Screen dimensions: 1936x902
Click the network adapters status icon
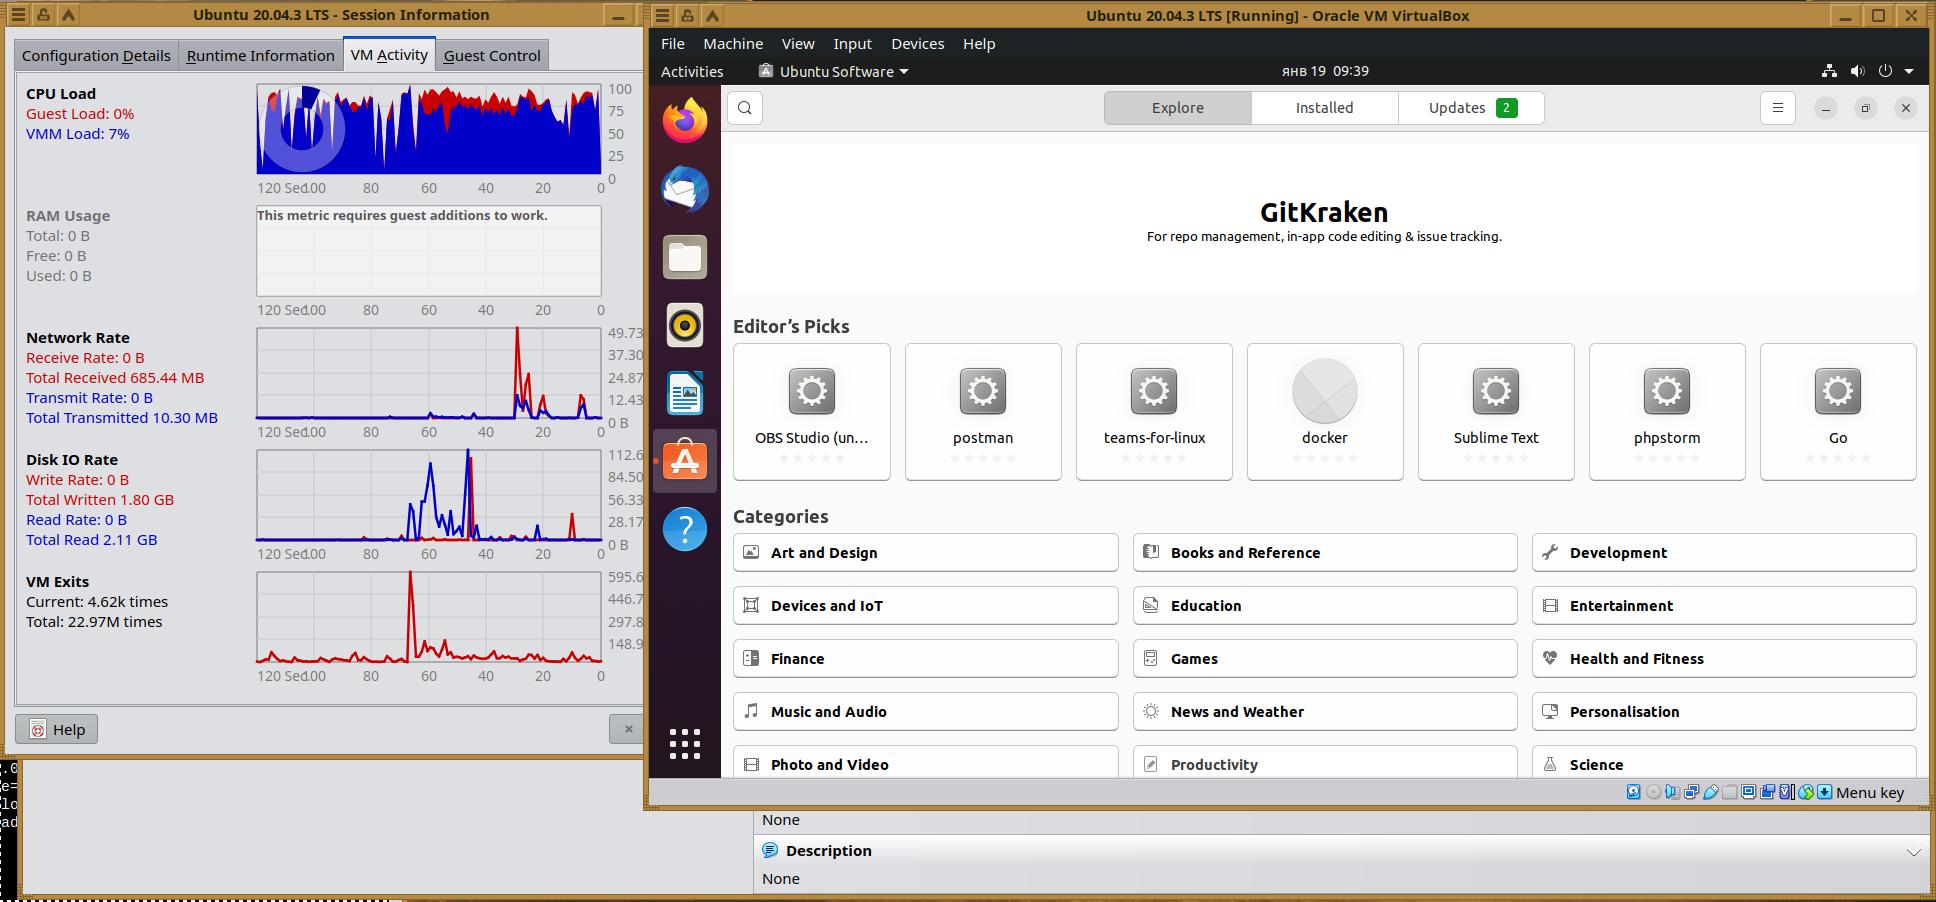tap(1691, 792)
